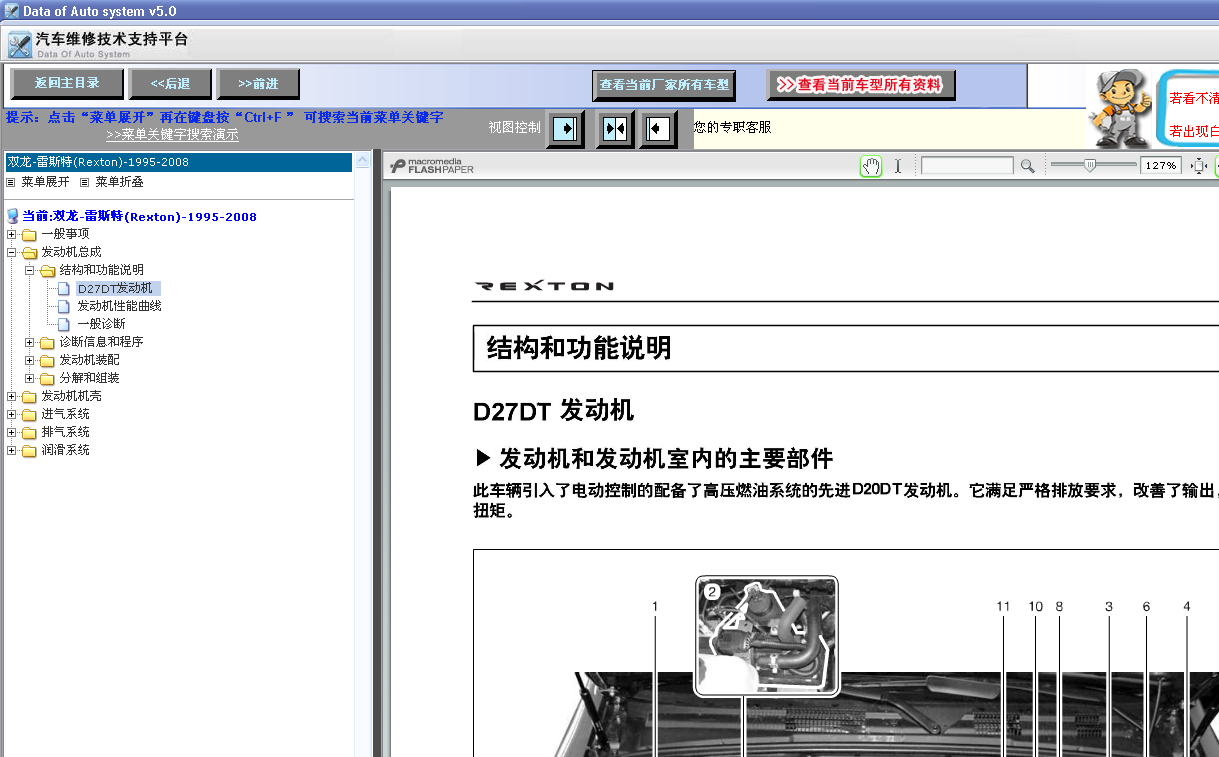
Task: Click the folder icon of 发动机机壳
Action: pos(29,396)
